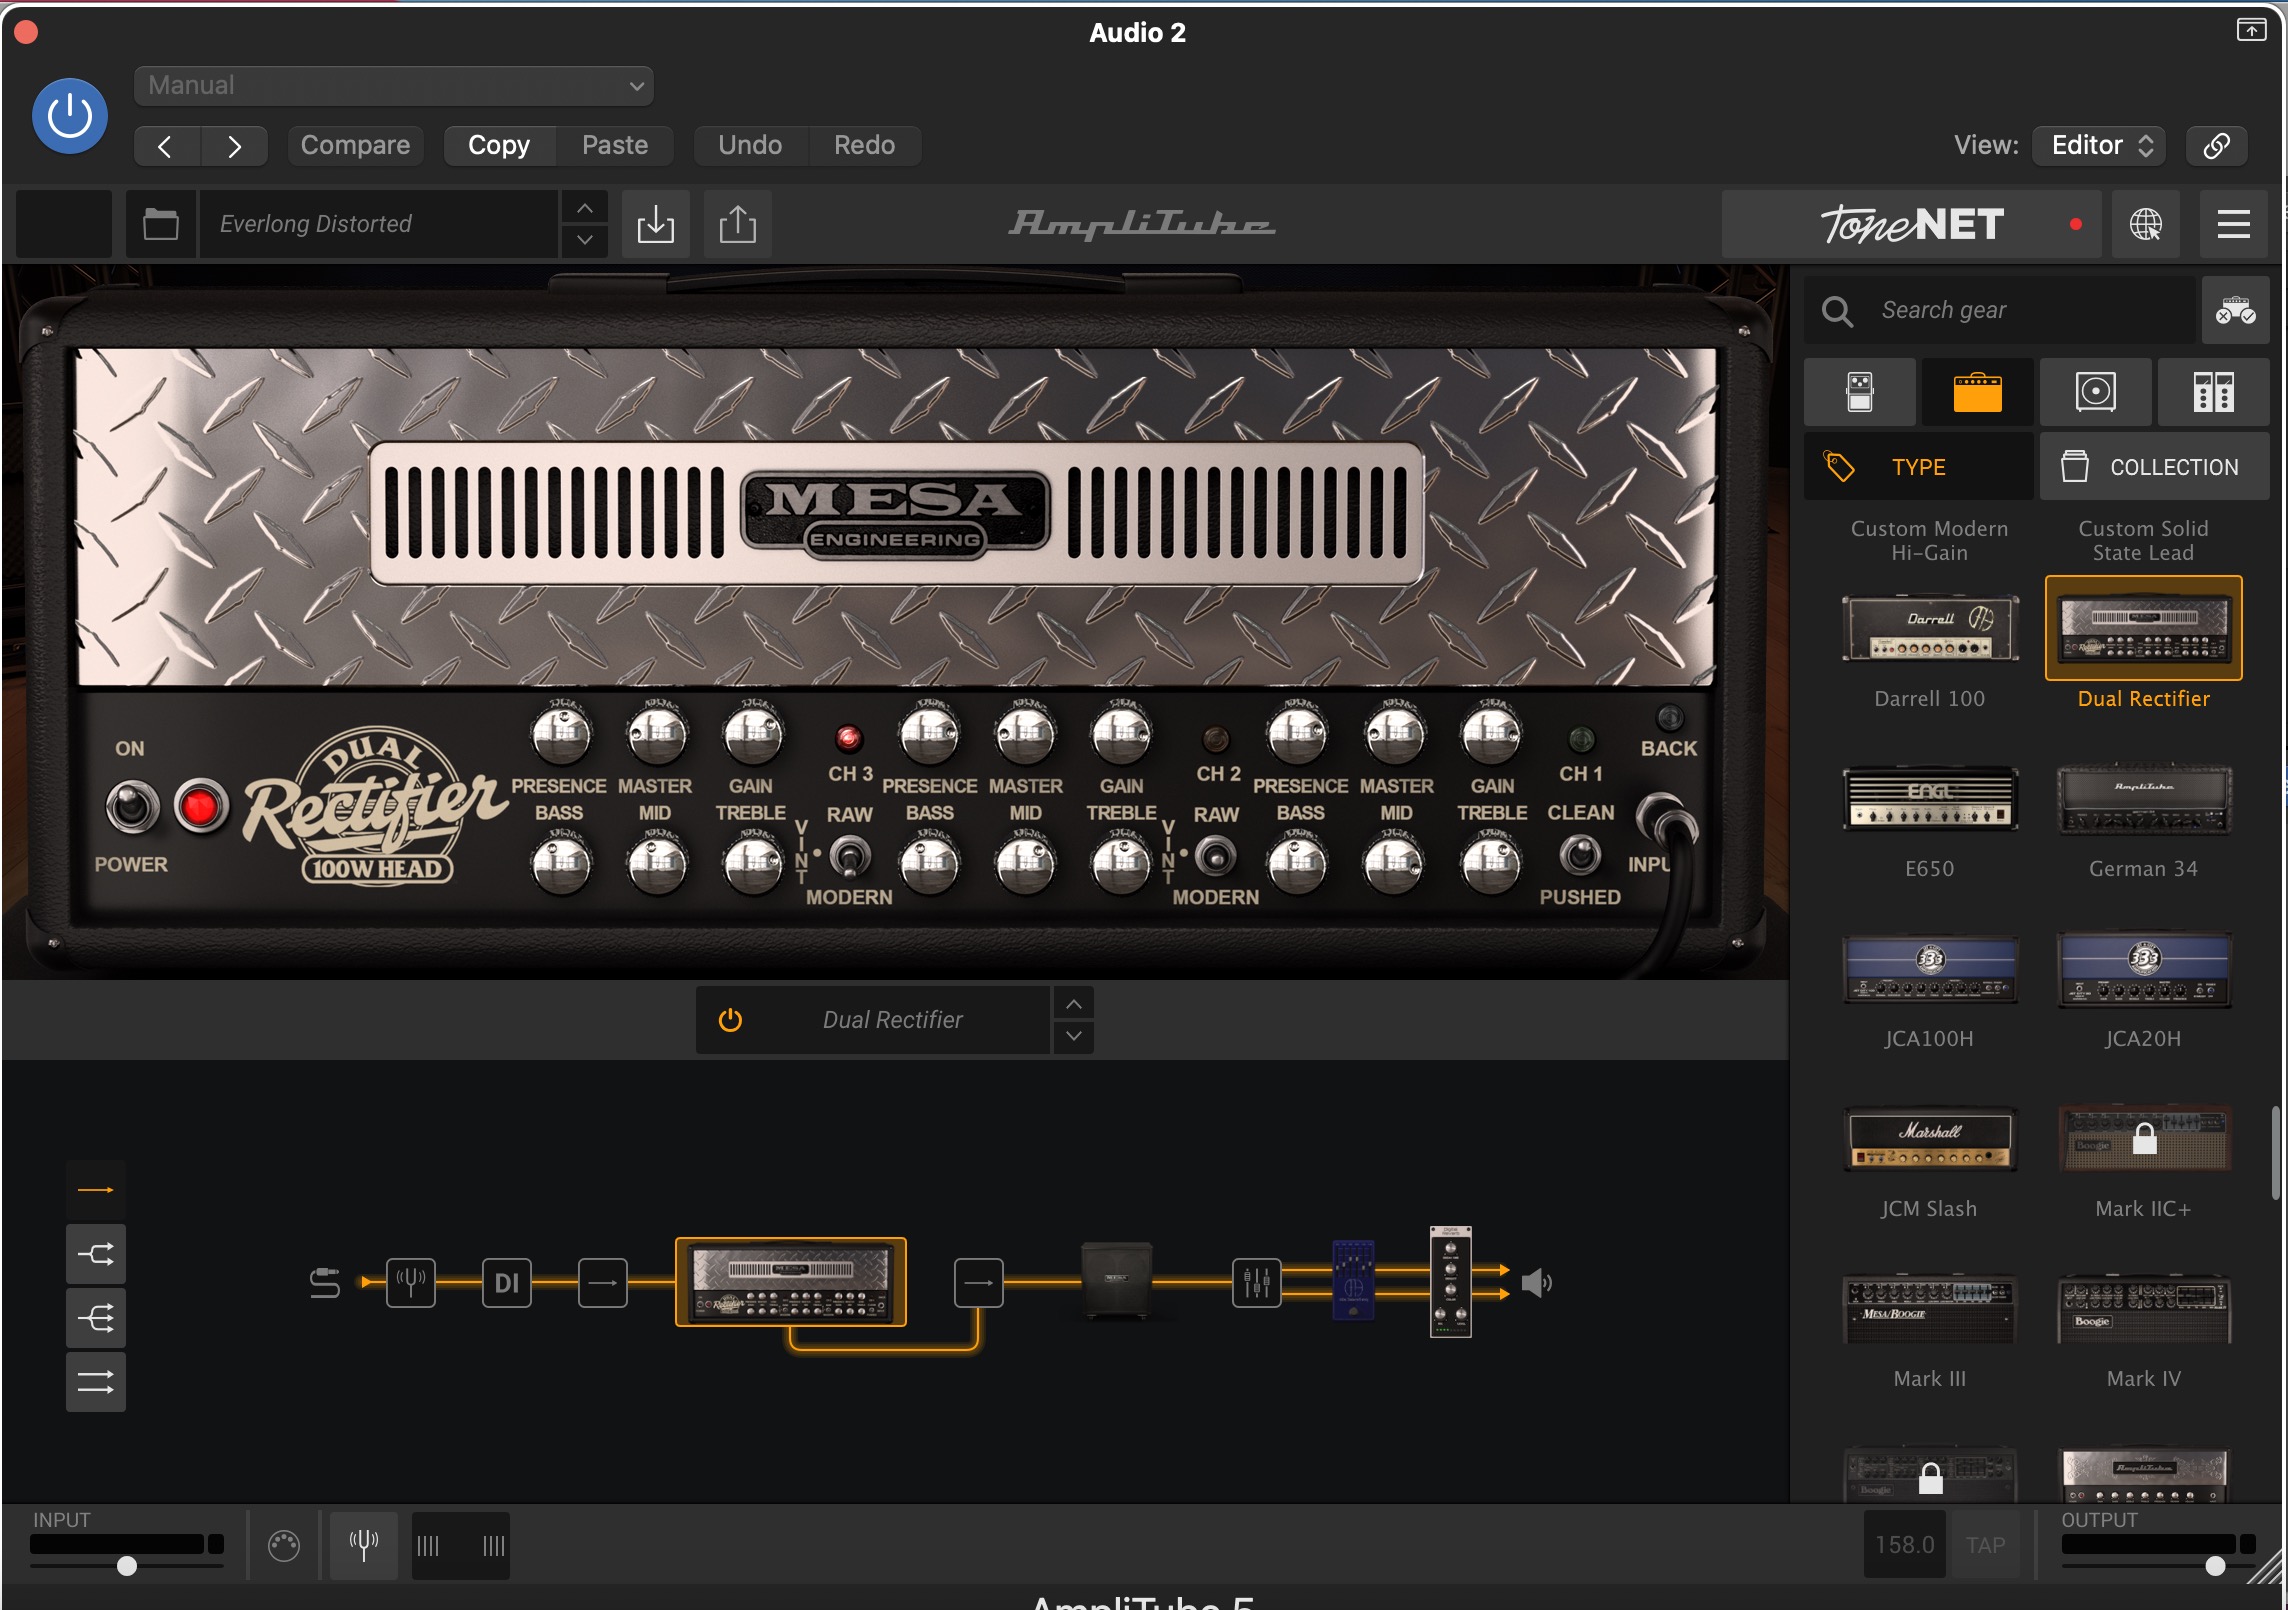The height and width of the screenshot is (1610, 2288).
Task: Select the locked Mark IIC+ amp
Action: point(2143,1138)
